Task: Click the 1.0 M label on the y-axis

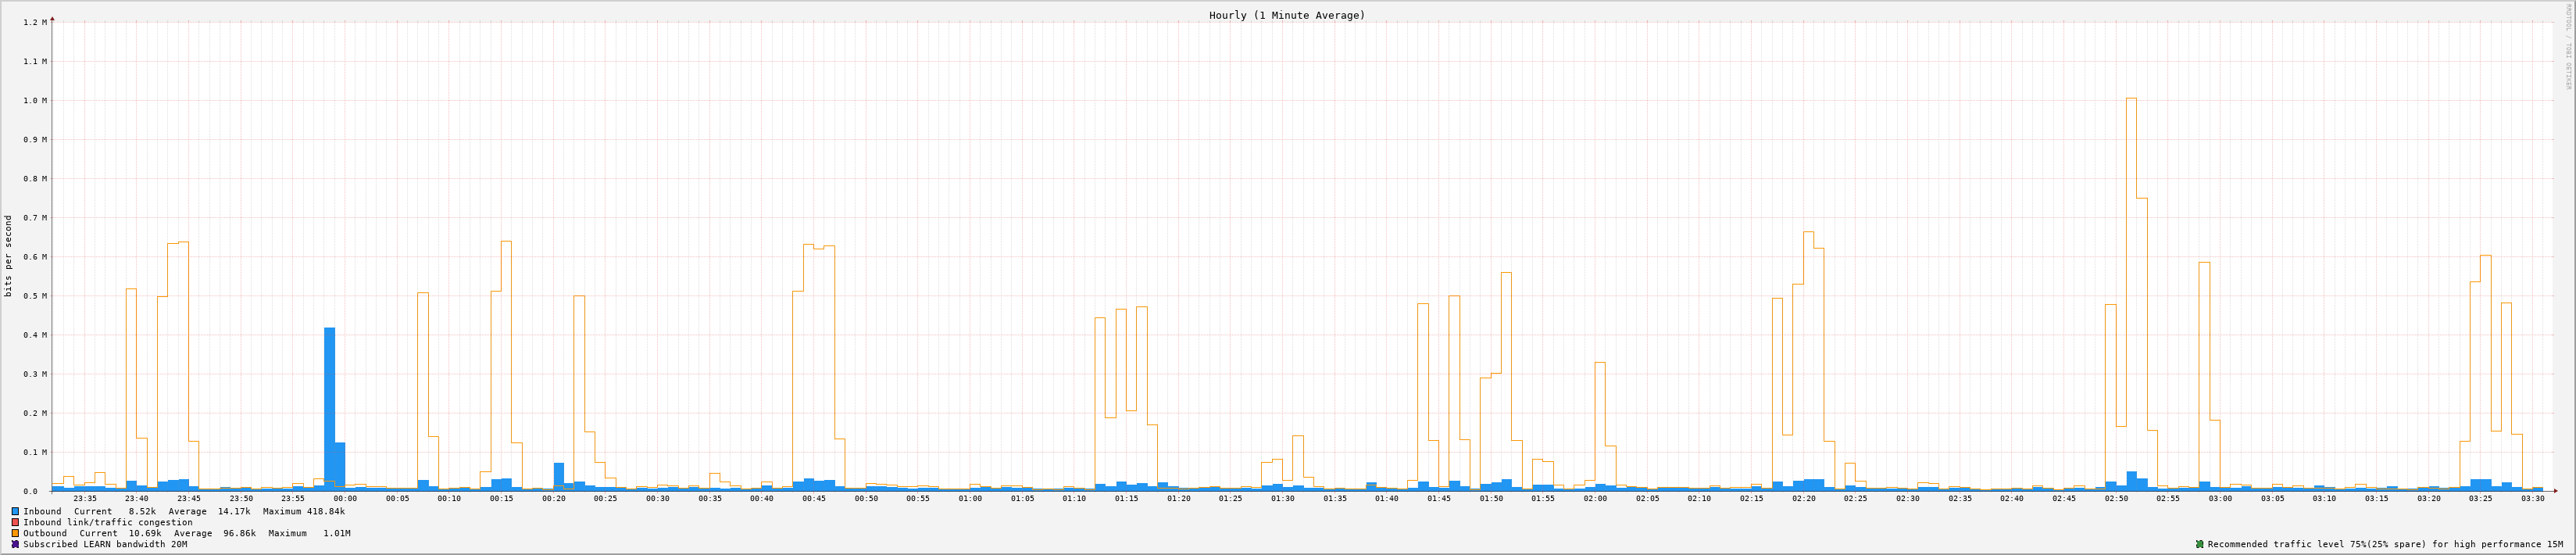Action: point(35,101)
